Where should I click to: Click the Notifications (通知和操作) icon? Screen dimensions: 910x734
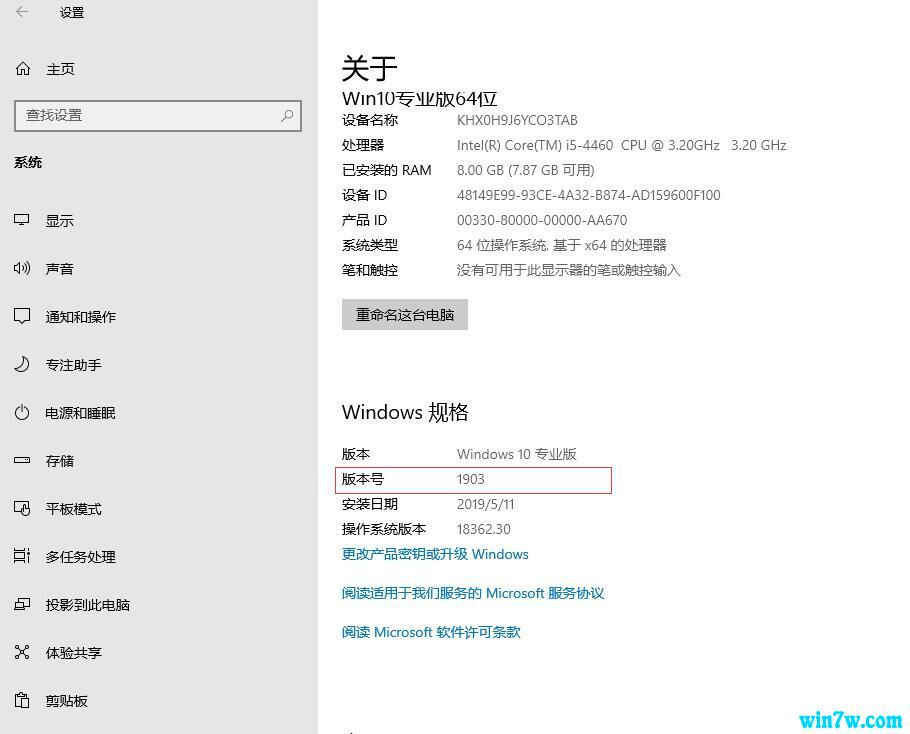point(22,317)
